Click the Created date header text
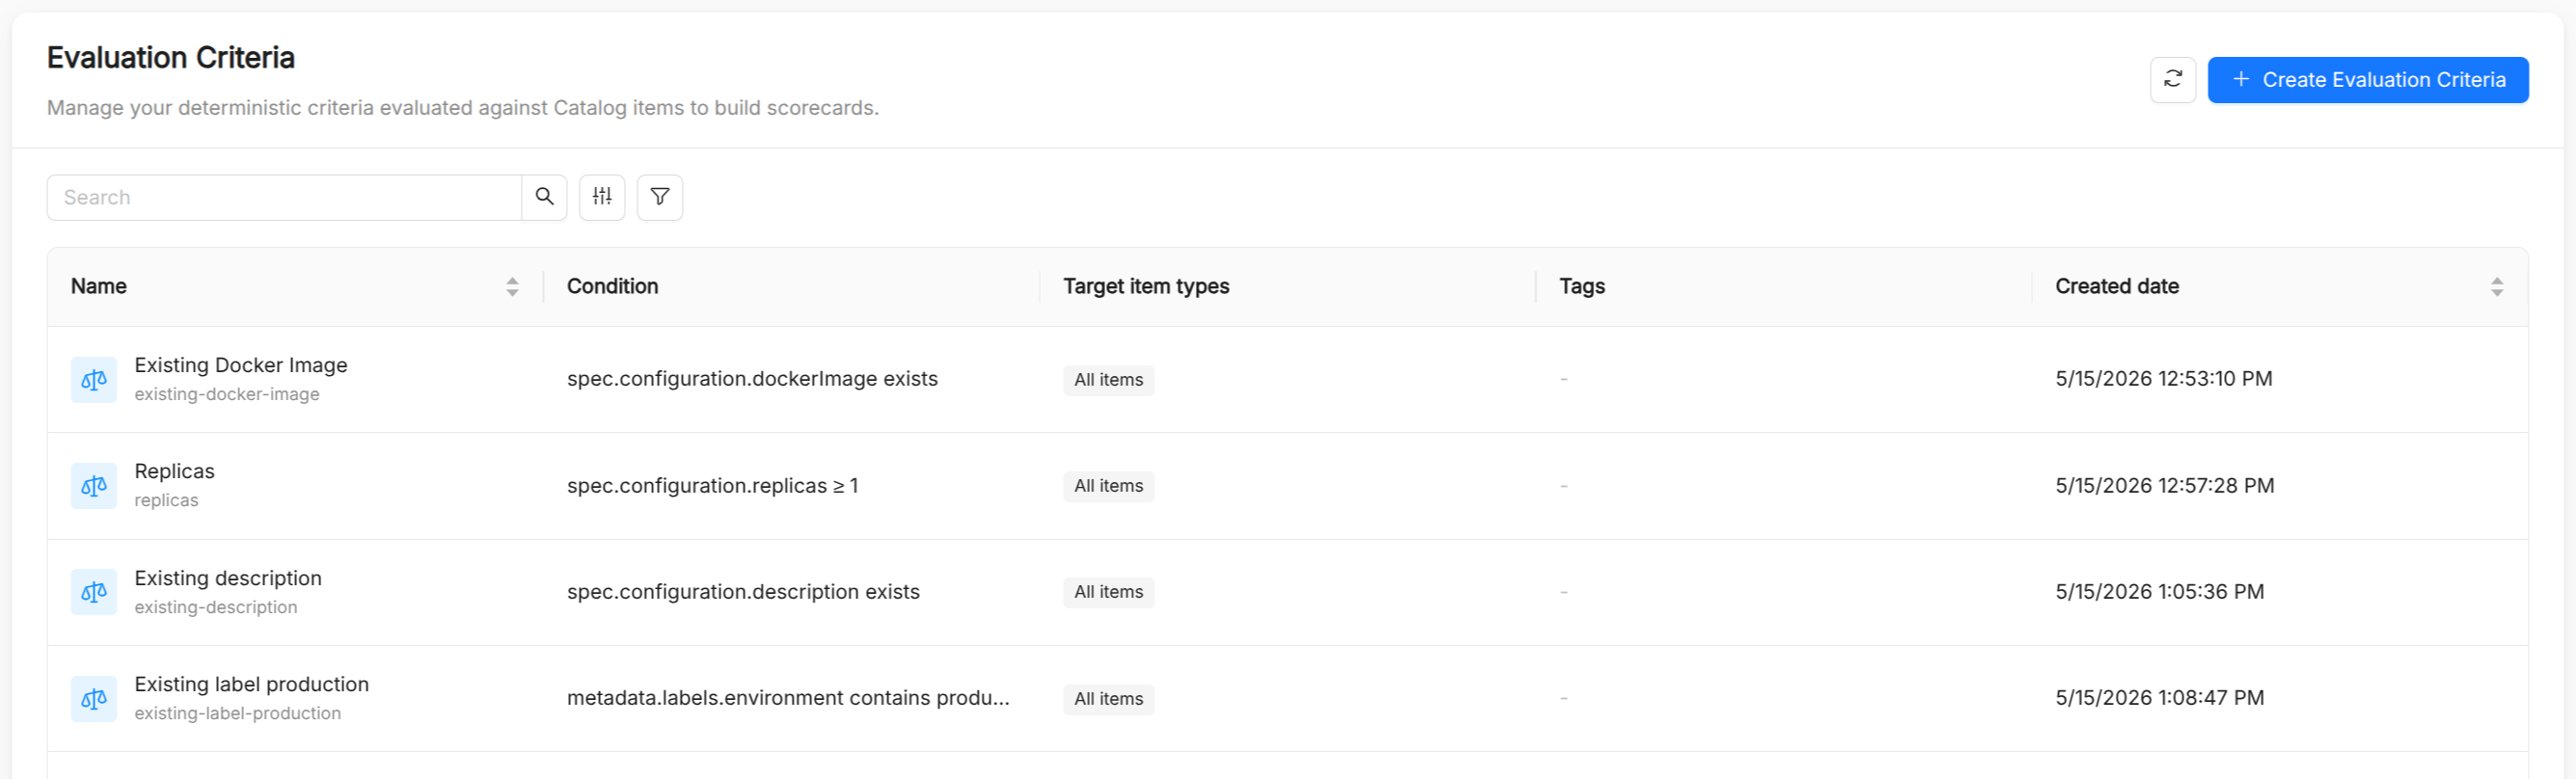The width and height of the screenshot is (2576, 779). coord(2117,286)
